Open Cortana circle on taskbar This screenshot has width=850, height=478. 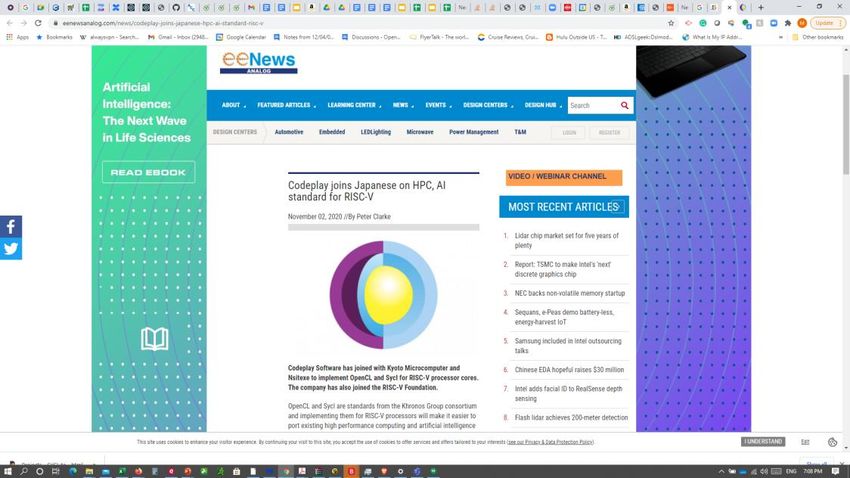pyautogui.click(x=40, y=471)
